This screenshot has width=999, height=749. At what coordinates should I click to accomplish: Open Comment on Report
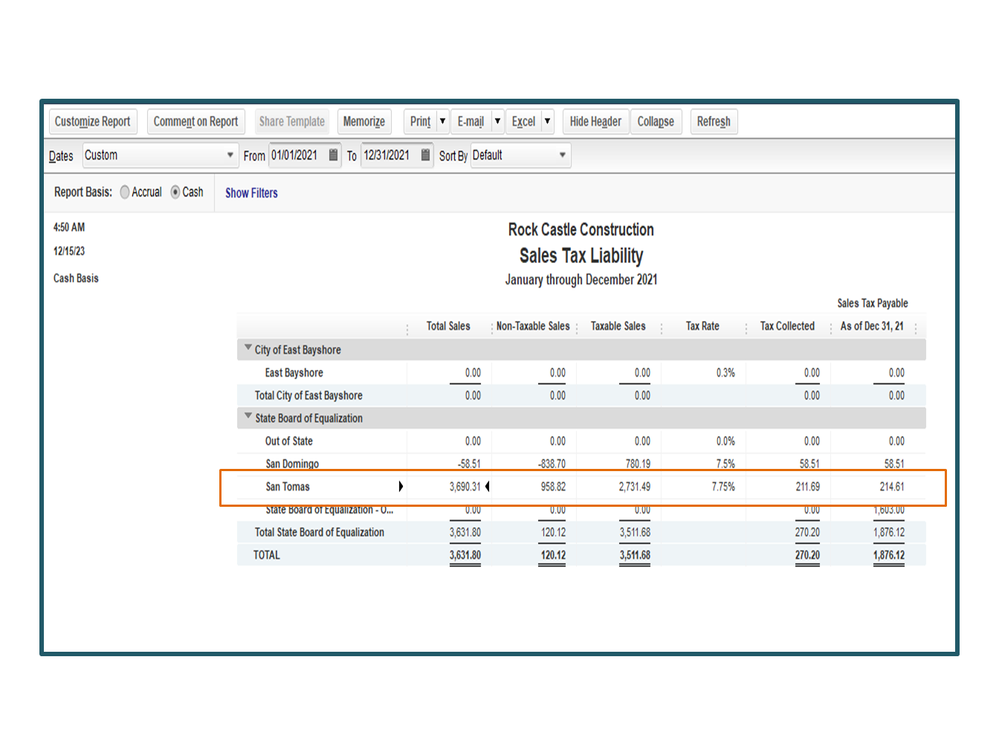tap(196, 122)
